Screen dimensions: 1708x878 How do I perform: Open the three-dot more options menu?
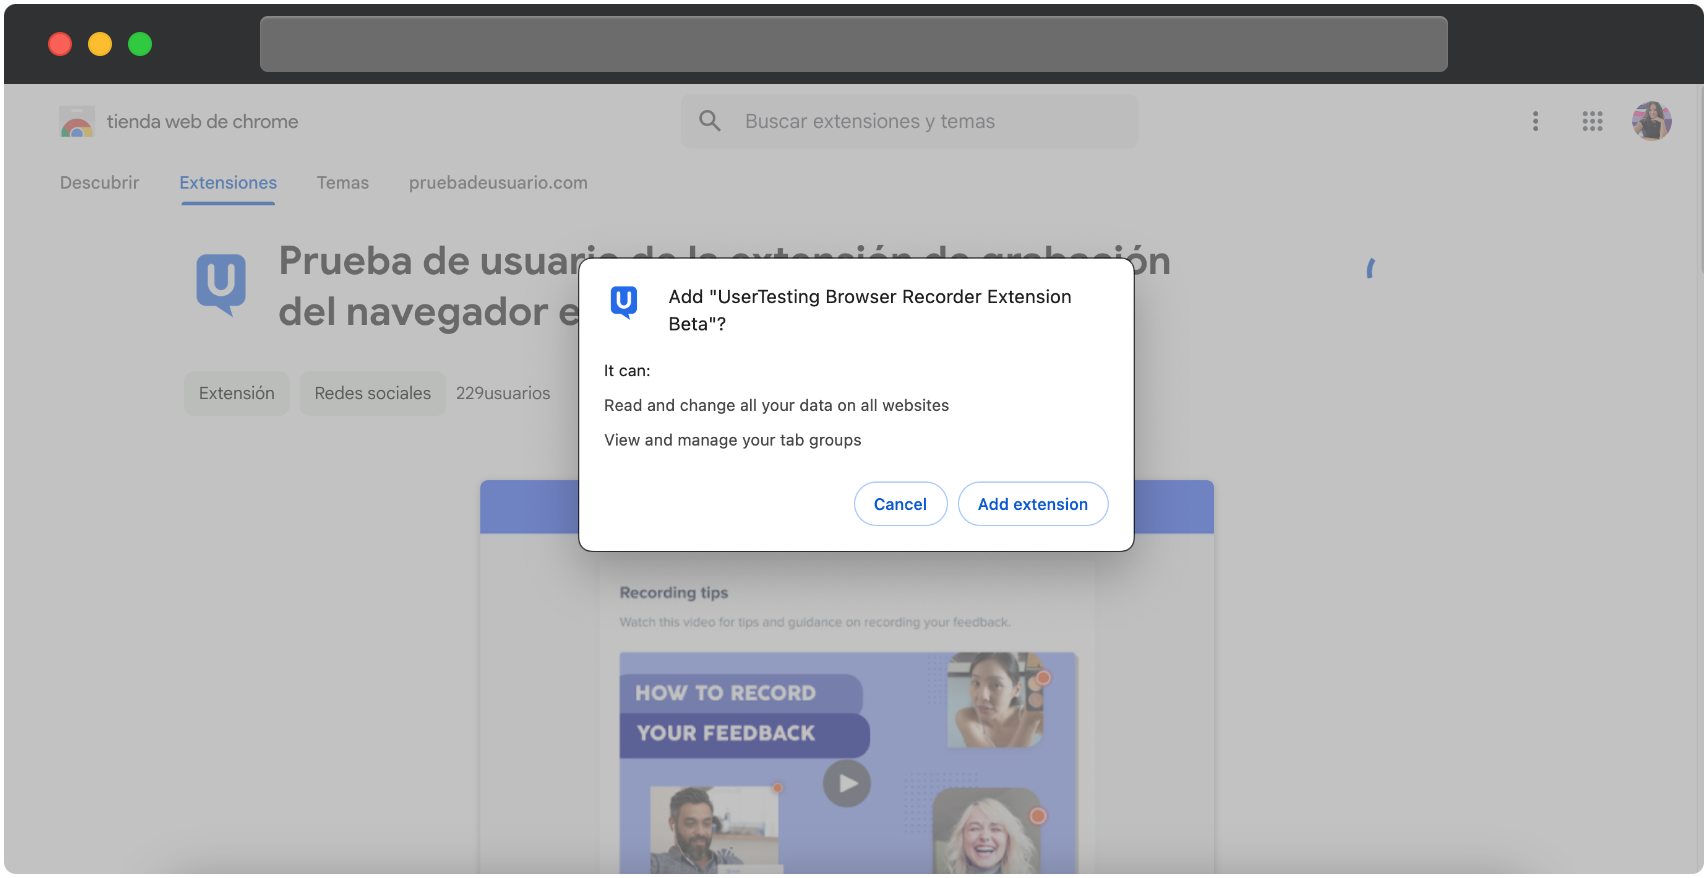1535,121
